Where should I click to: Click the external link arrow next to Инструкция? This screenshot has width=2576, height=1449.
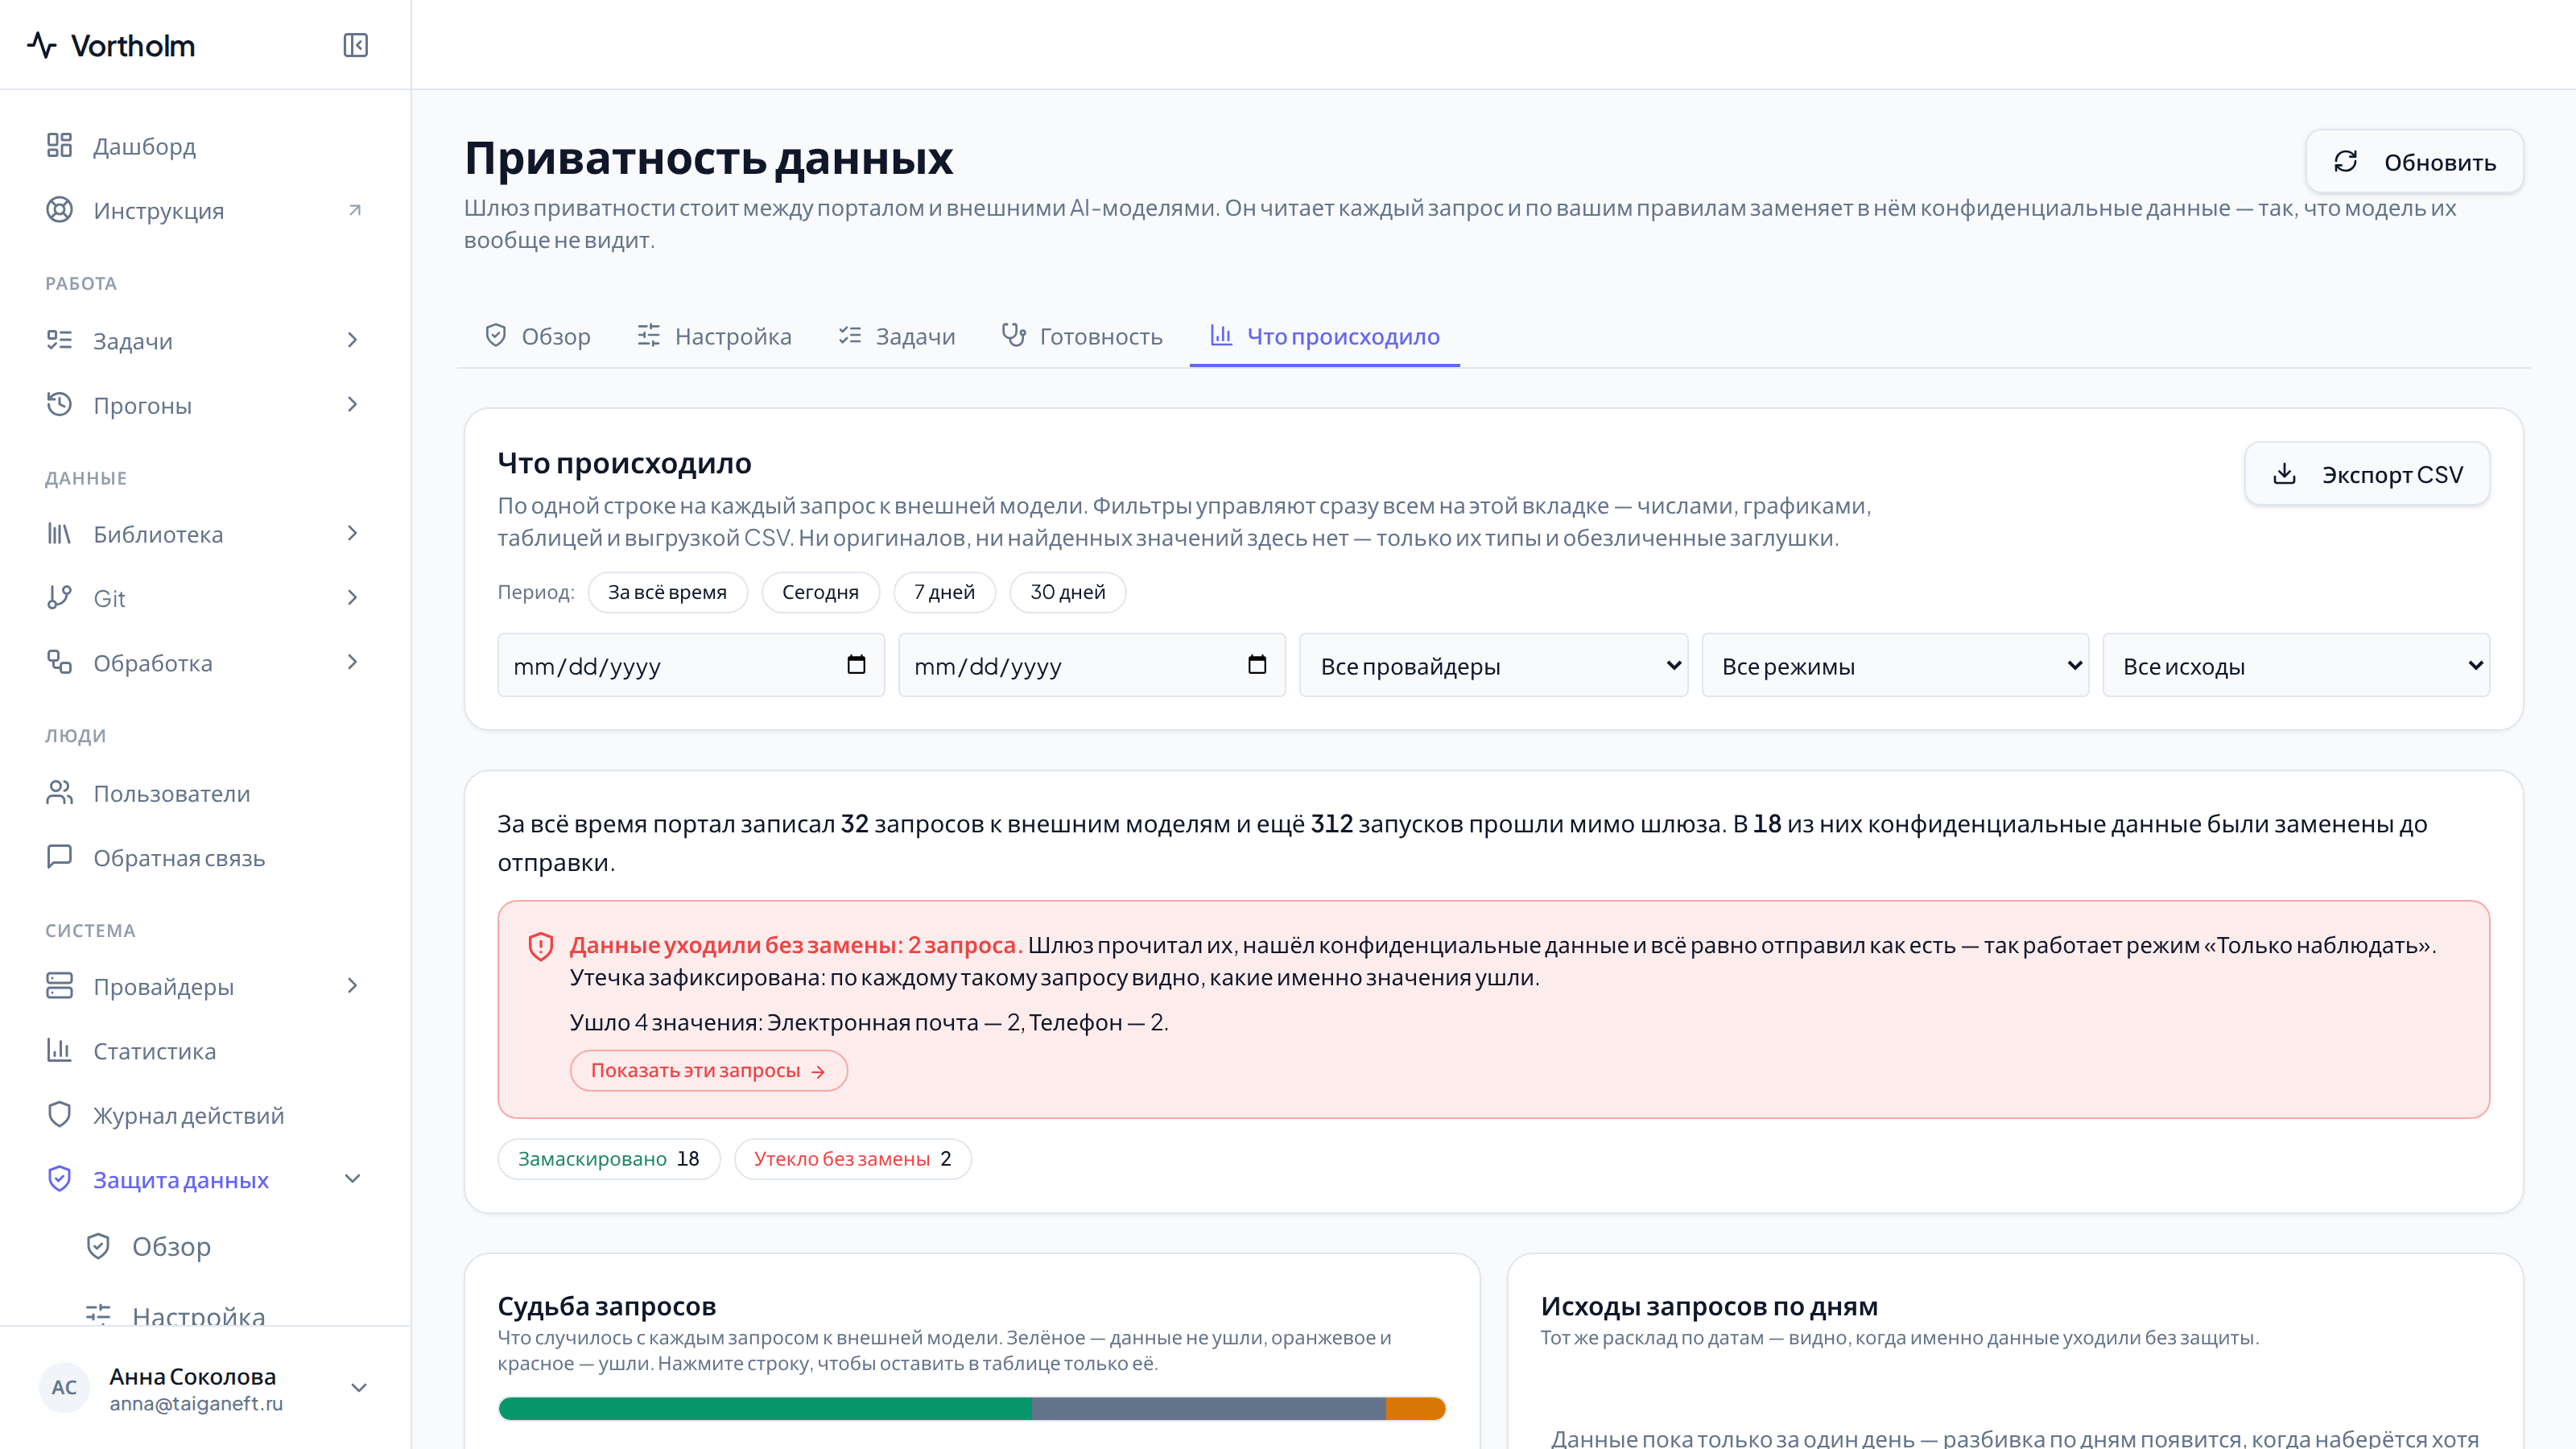354,210
